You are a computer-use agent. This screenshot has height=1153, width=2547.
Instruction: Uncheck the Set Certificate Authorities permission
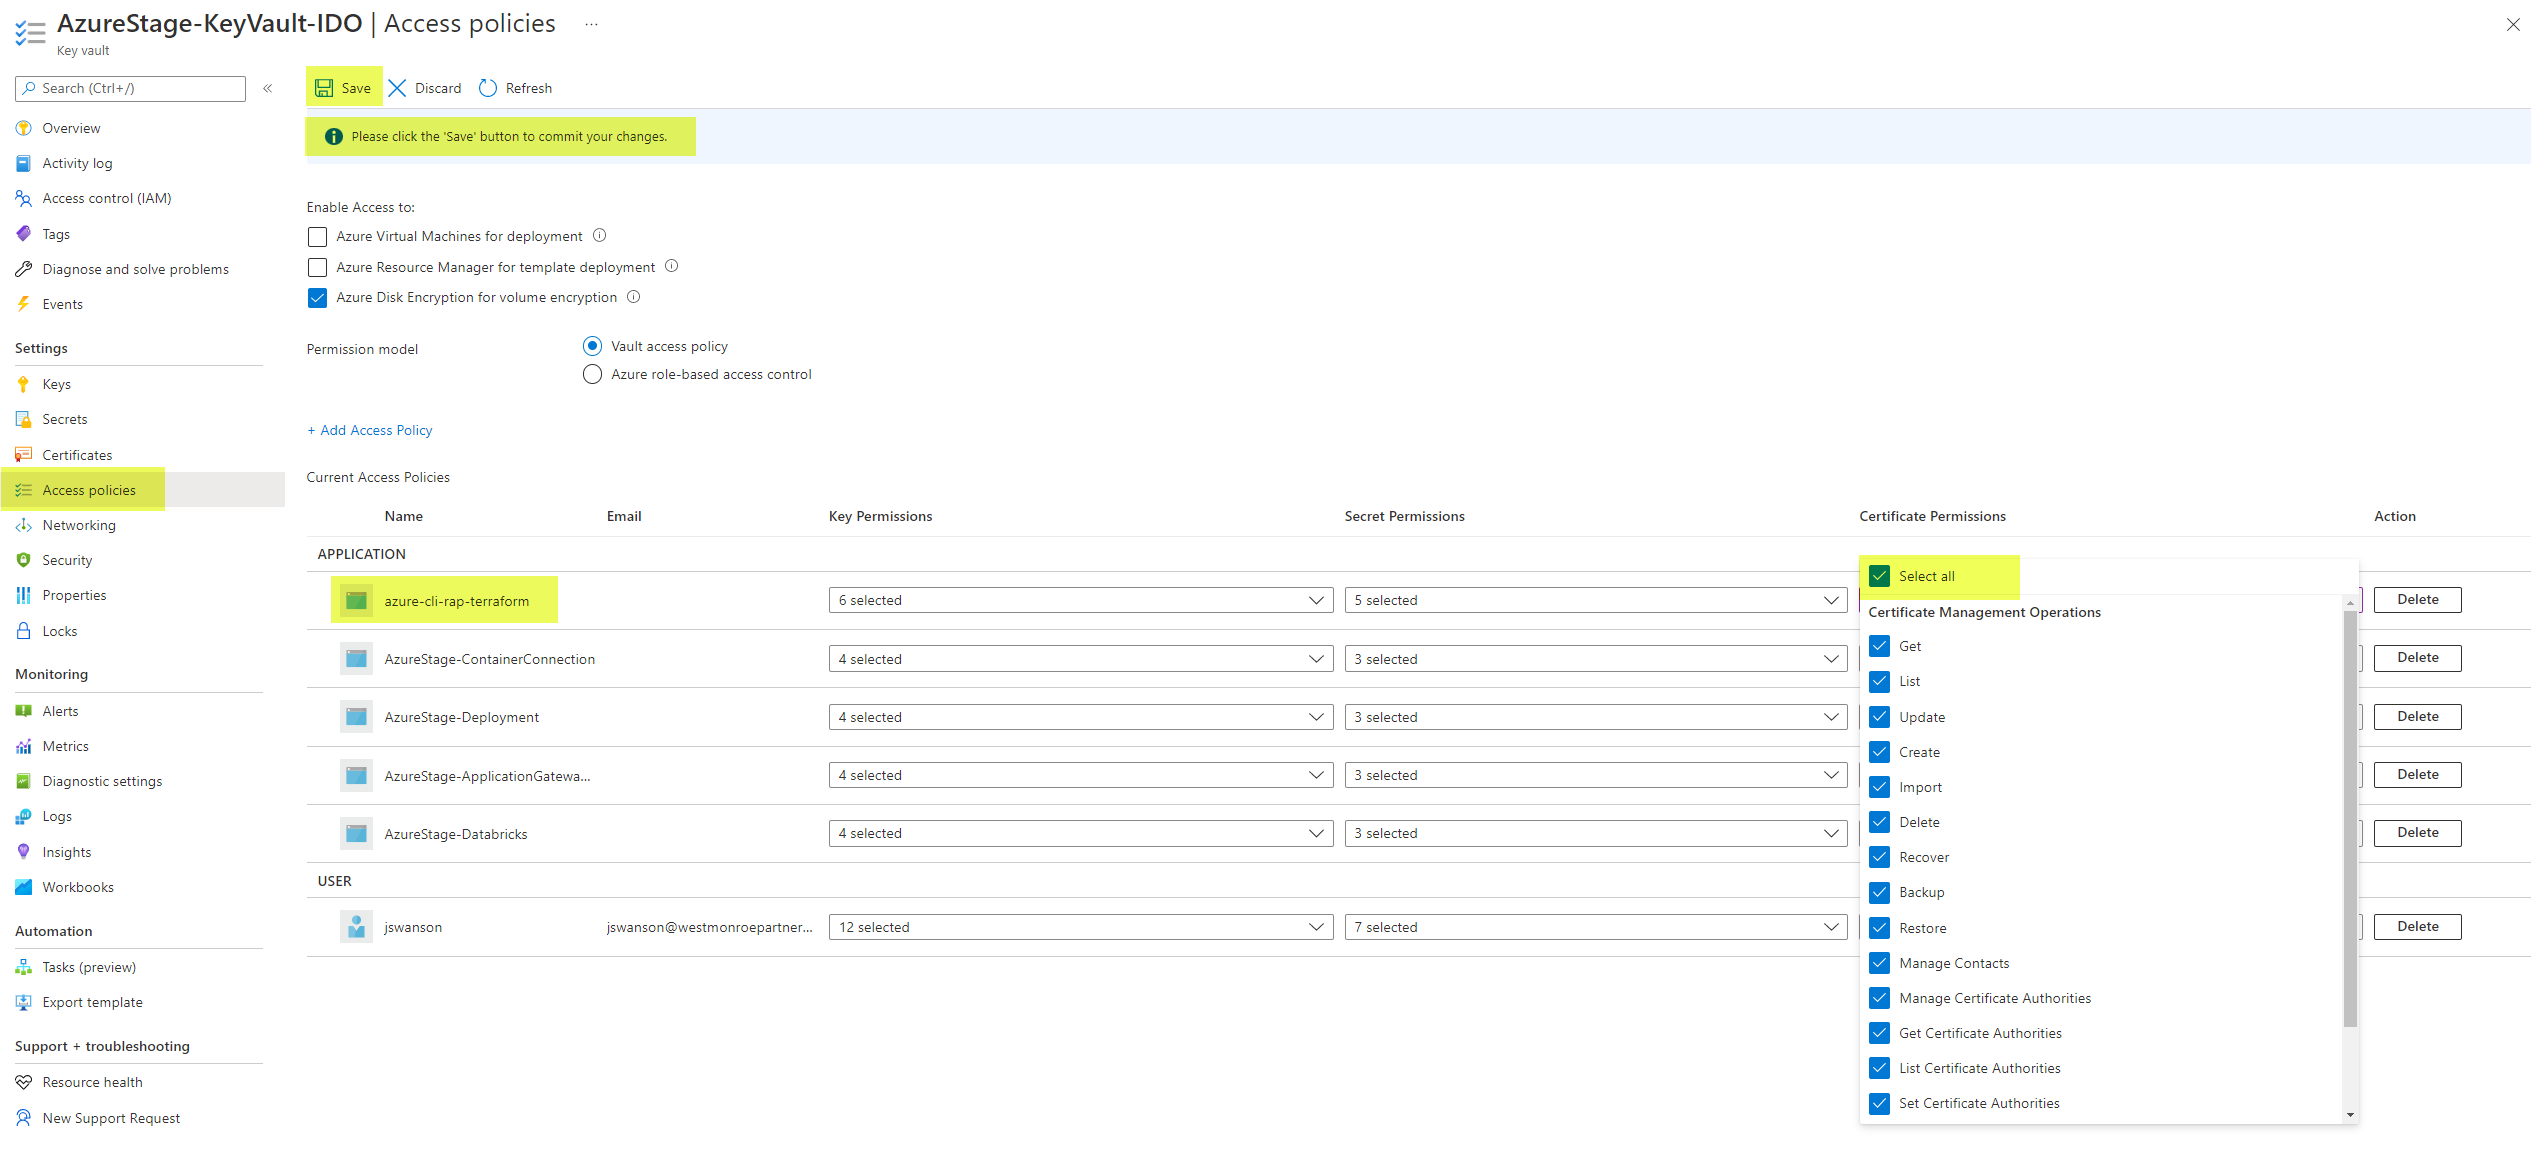coord(1879,1103)
